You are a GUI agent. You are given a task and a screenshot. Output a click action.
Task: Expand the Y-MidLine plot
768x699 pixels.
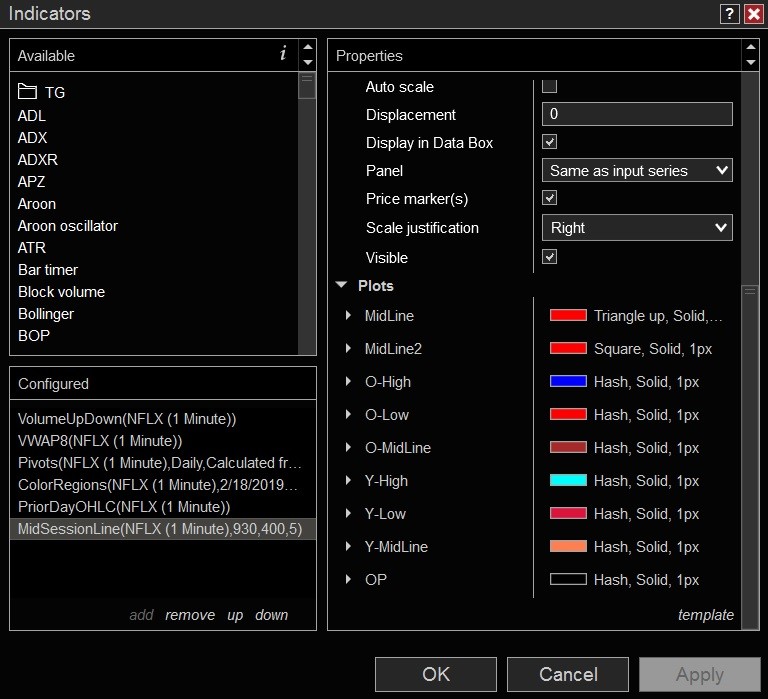pyautogui.click(x=348, y=546)
